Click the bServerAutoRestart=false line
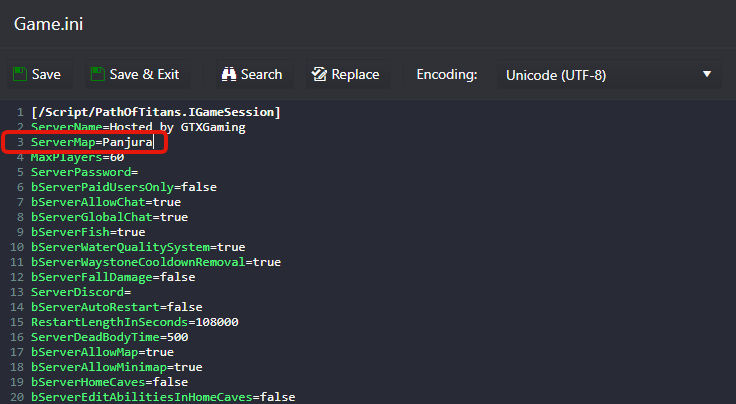Image resolution: width=736 pixels, height=404 pixels. (117, 307)
